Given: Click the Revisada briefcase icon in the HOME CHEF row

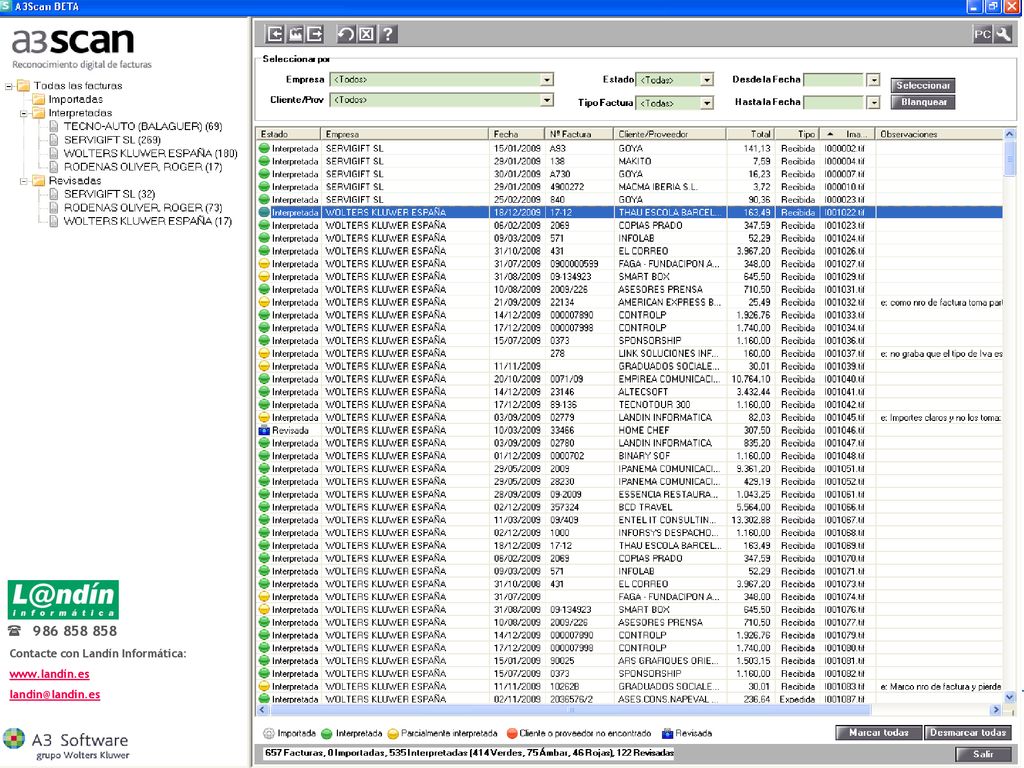Looking at the screenshot, I should (x=264, y=430).
